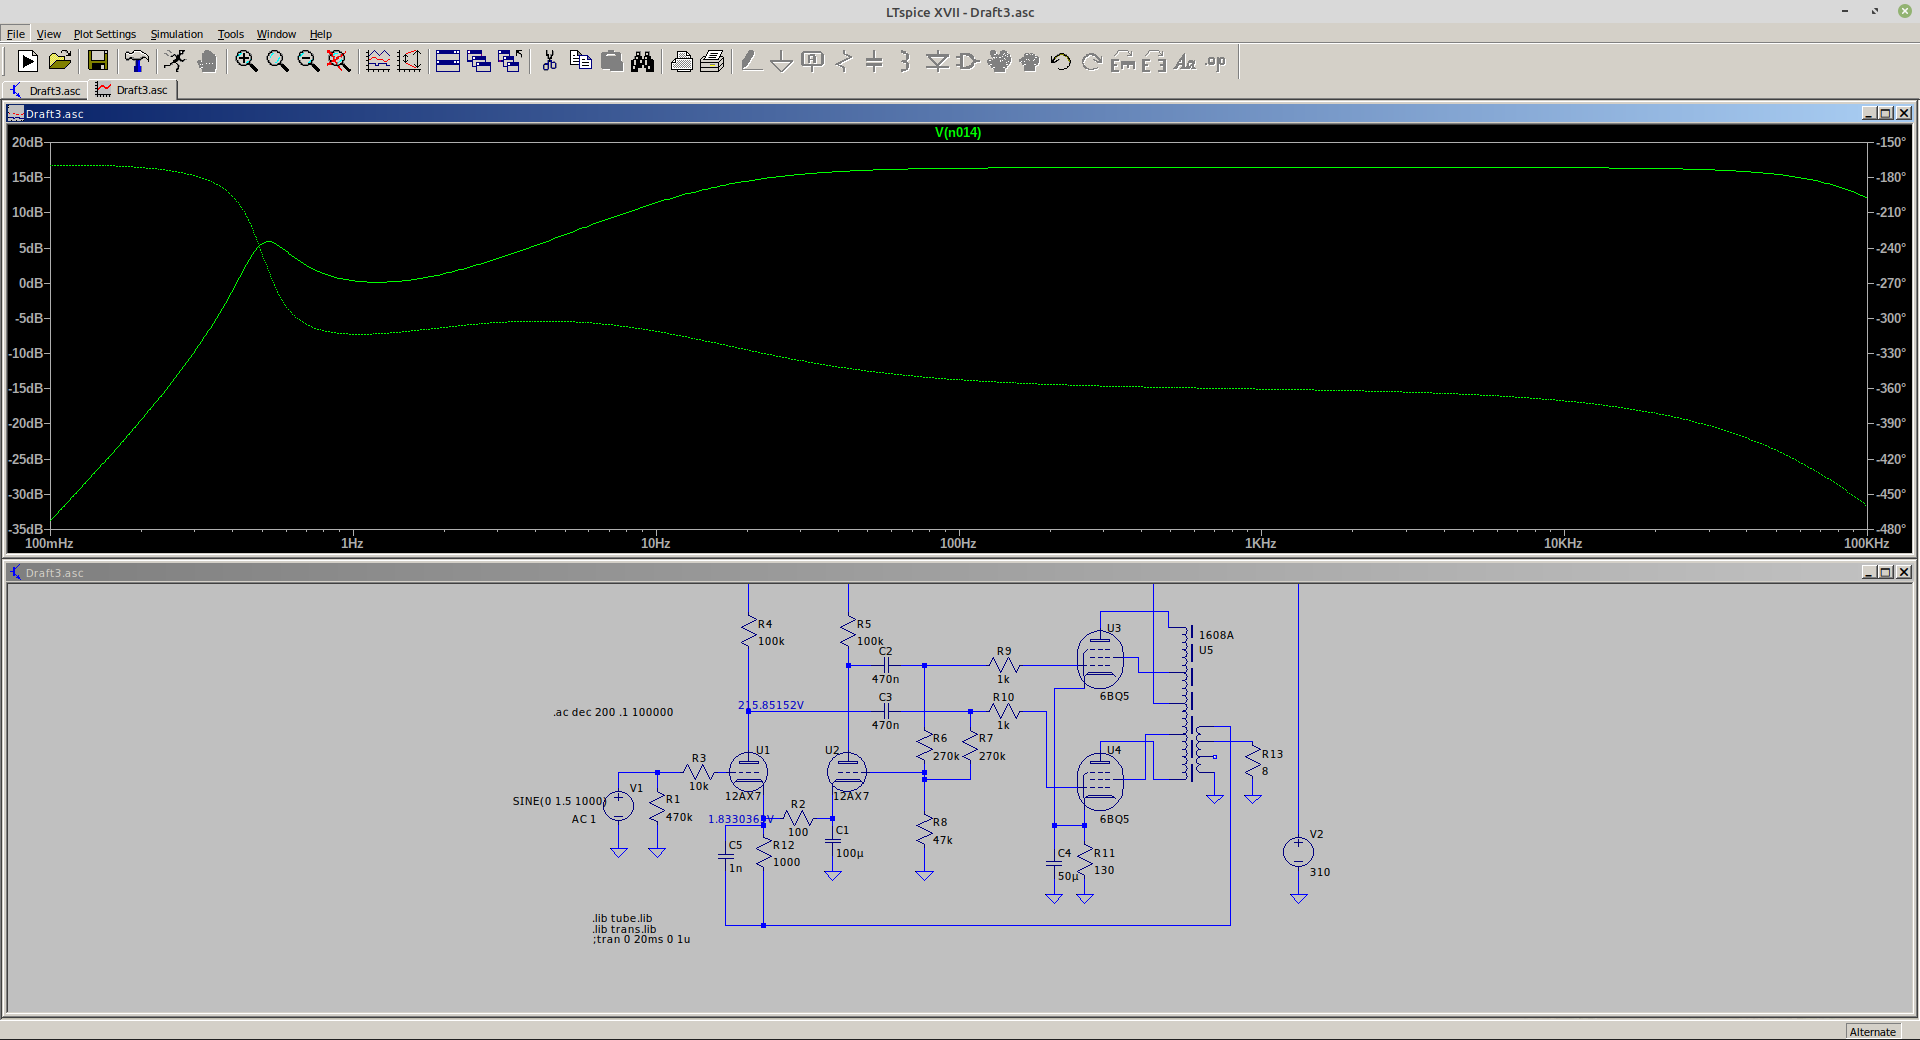
Task: Open the File menu
Action: tap(16, 34)
